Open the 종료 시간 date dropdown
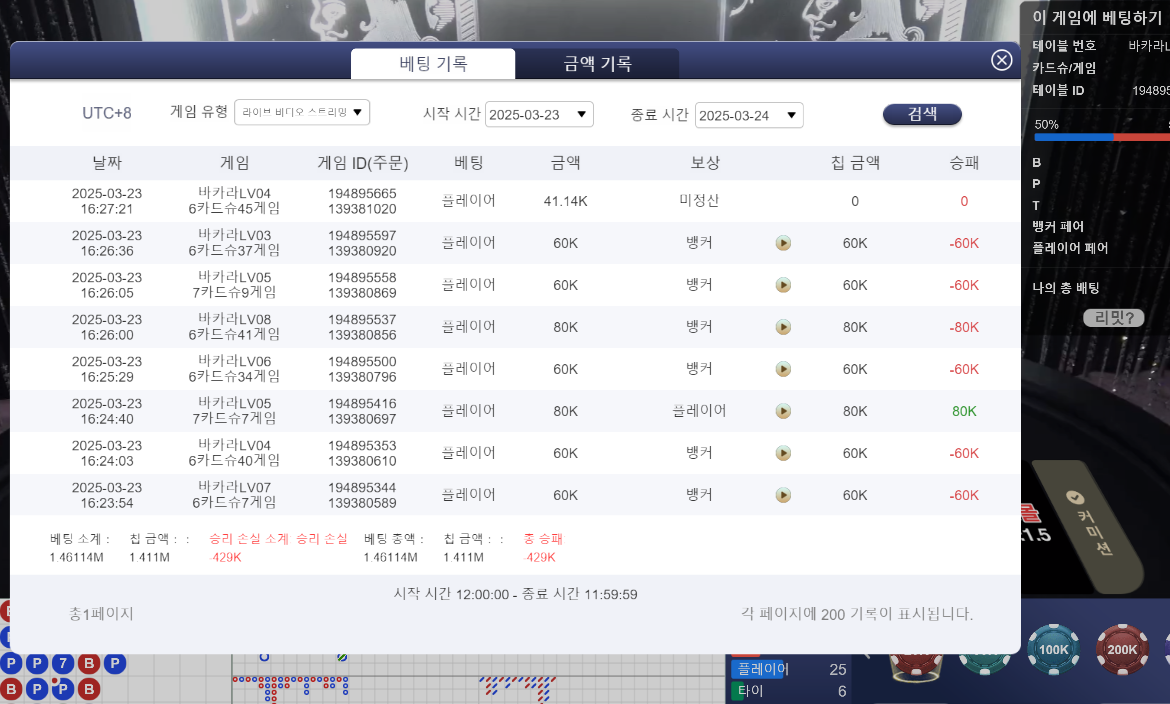Image resolution: width=1170 pixels, height=704 pixels. click(749, 115)
